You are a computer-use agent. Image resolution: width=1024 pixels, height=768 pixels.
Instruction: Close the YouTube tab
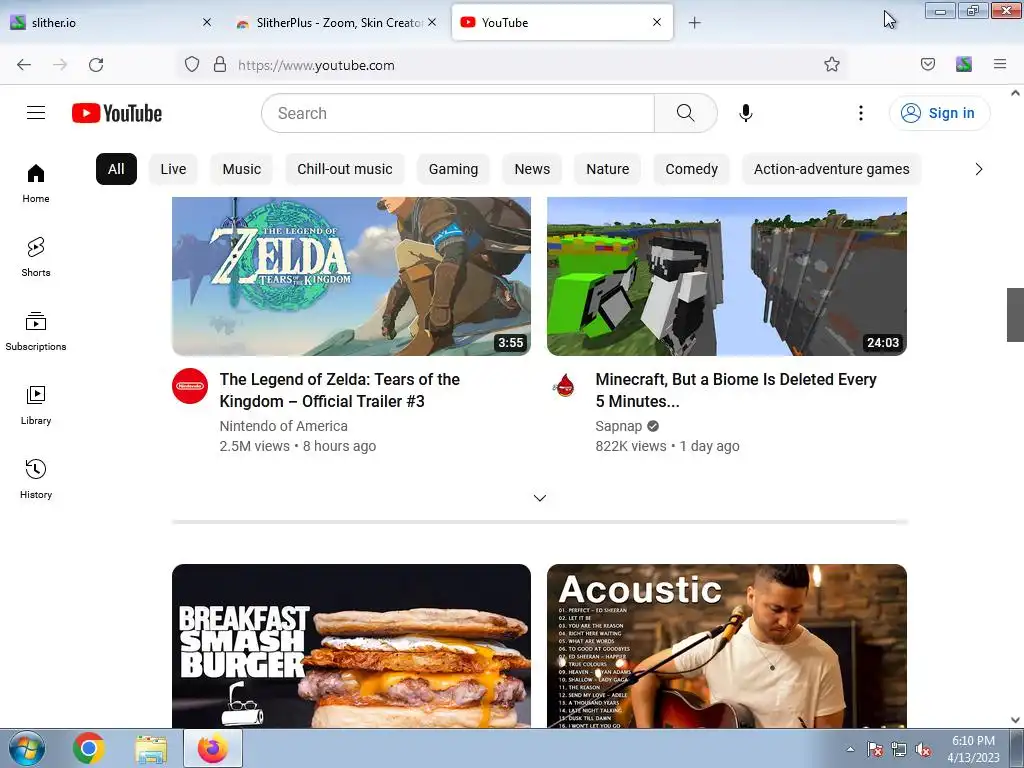[x=657, y=22]
